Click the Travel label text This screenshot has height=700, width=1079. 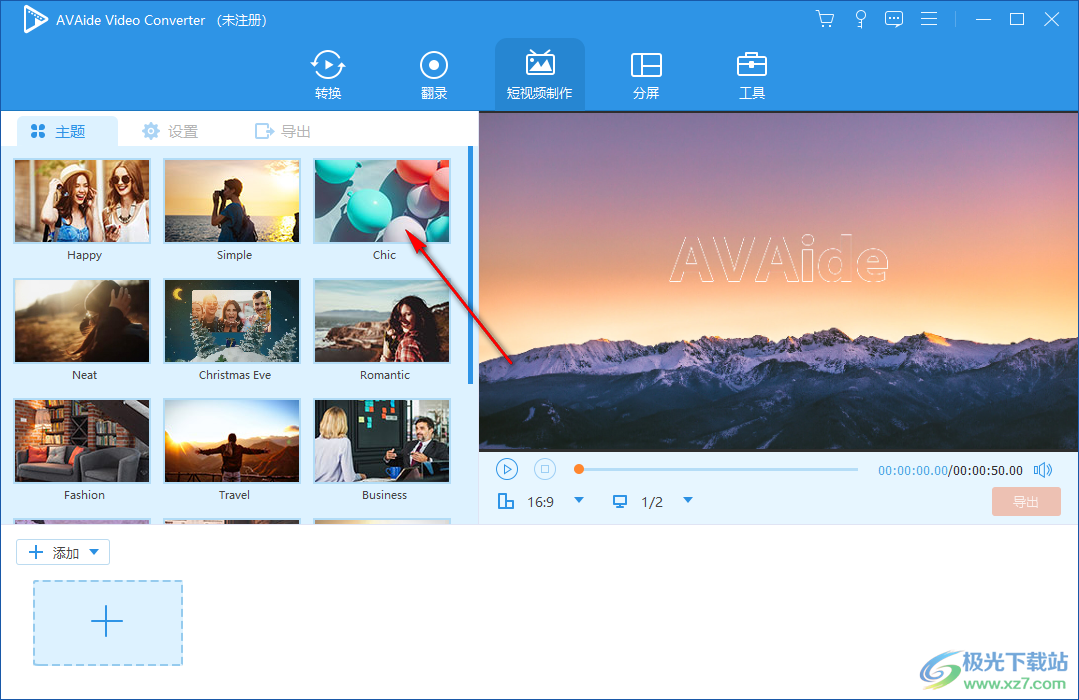pyautogui.click(x=234, y=495)
